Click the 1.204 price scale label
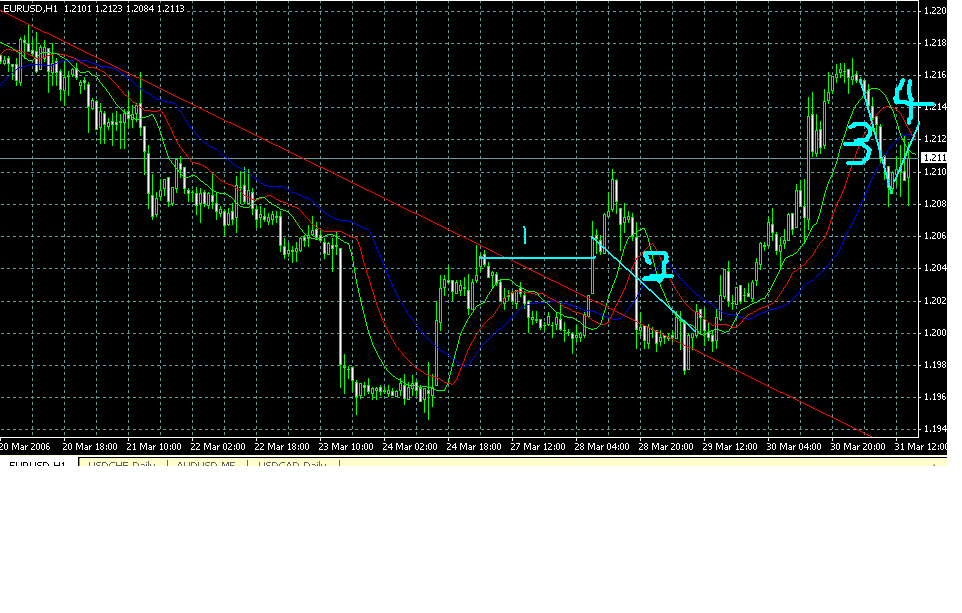The height and width of the screenshot is (613, 962). point(934,268)
